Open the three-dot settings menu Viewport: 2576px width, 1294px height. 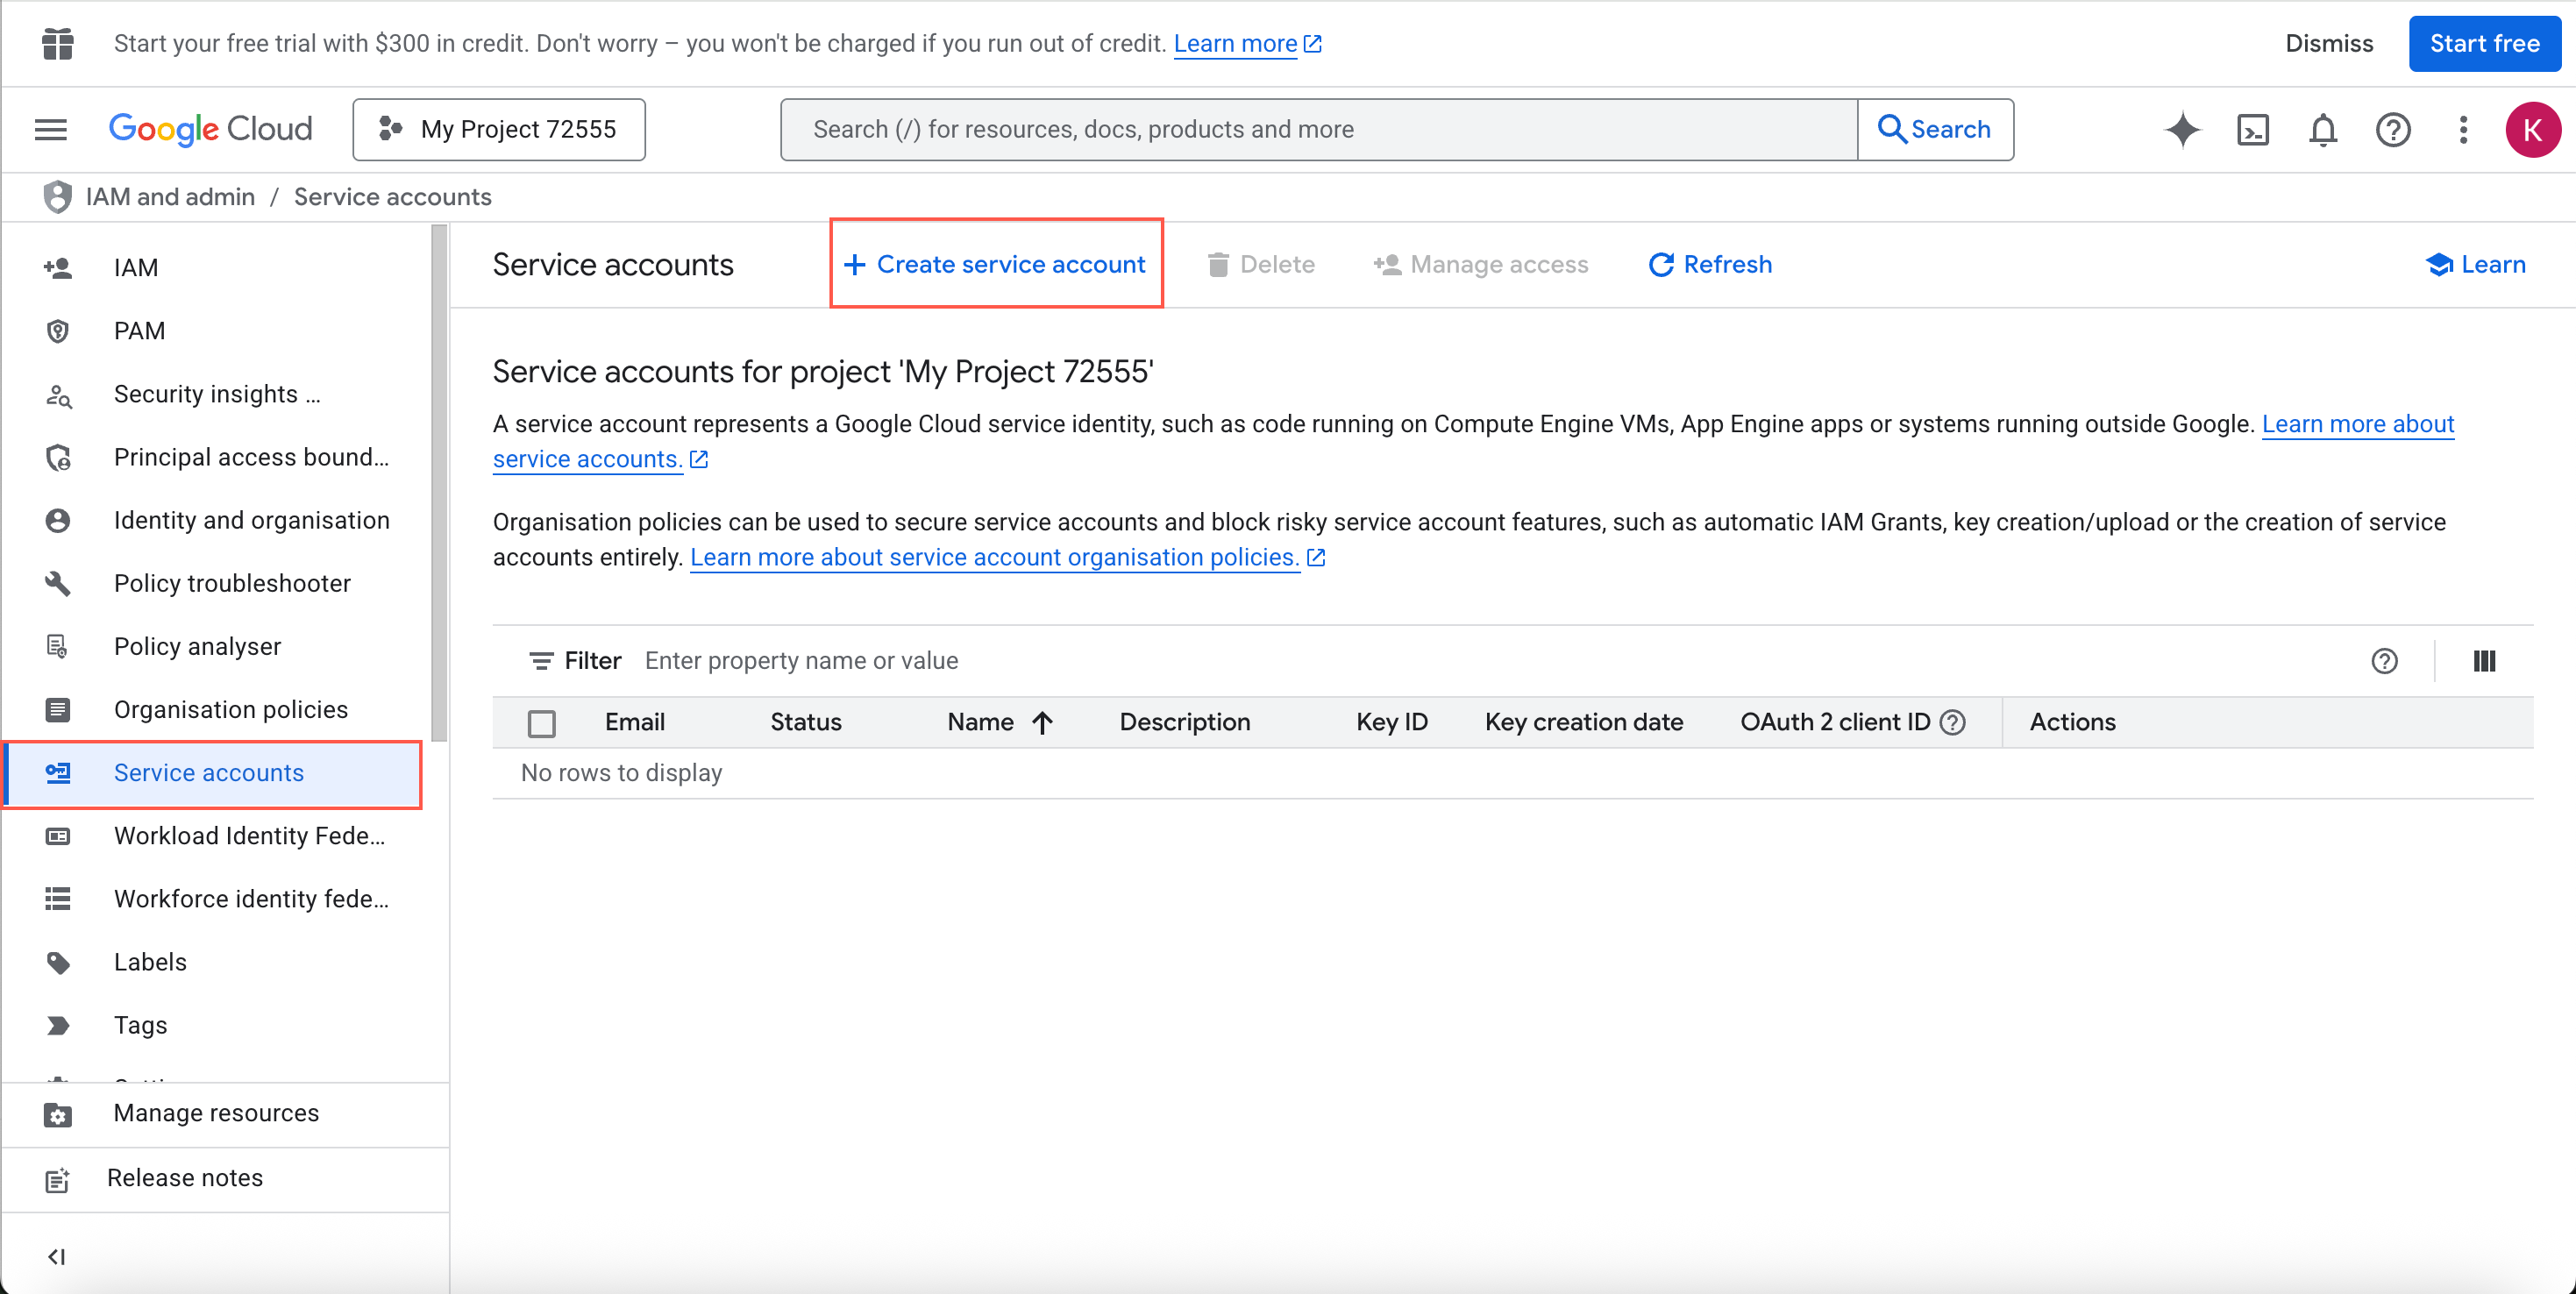(2463, 130)
